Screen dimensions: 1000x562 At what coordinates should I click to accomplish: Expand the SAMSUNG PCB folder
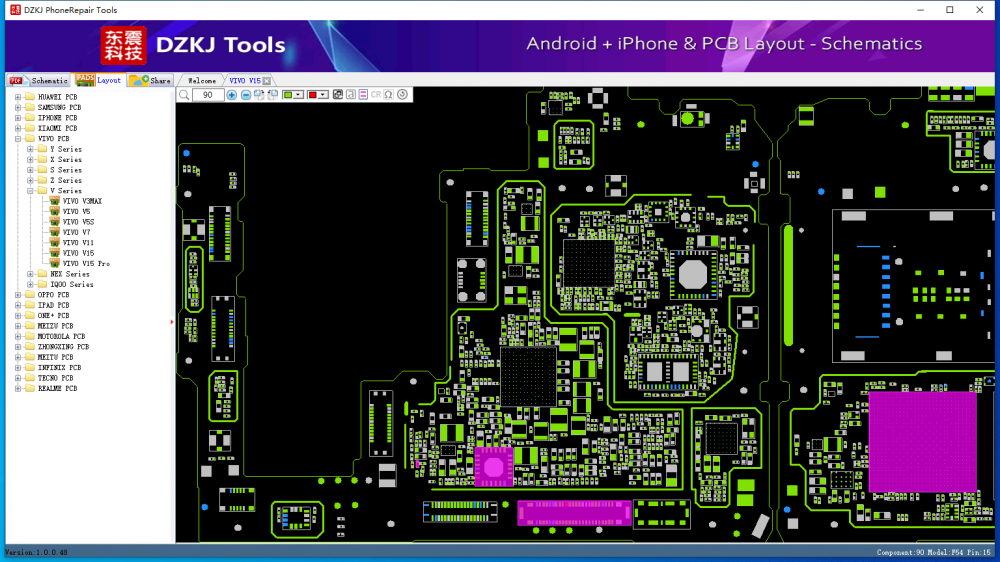click(x=18, y=107)
